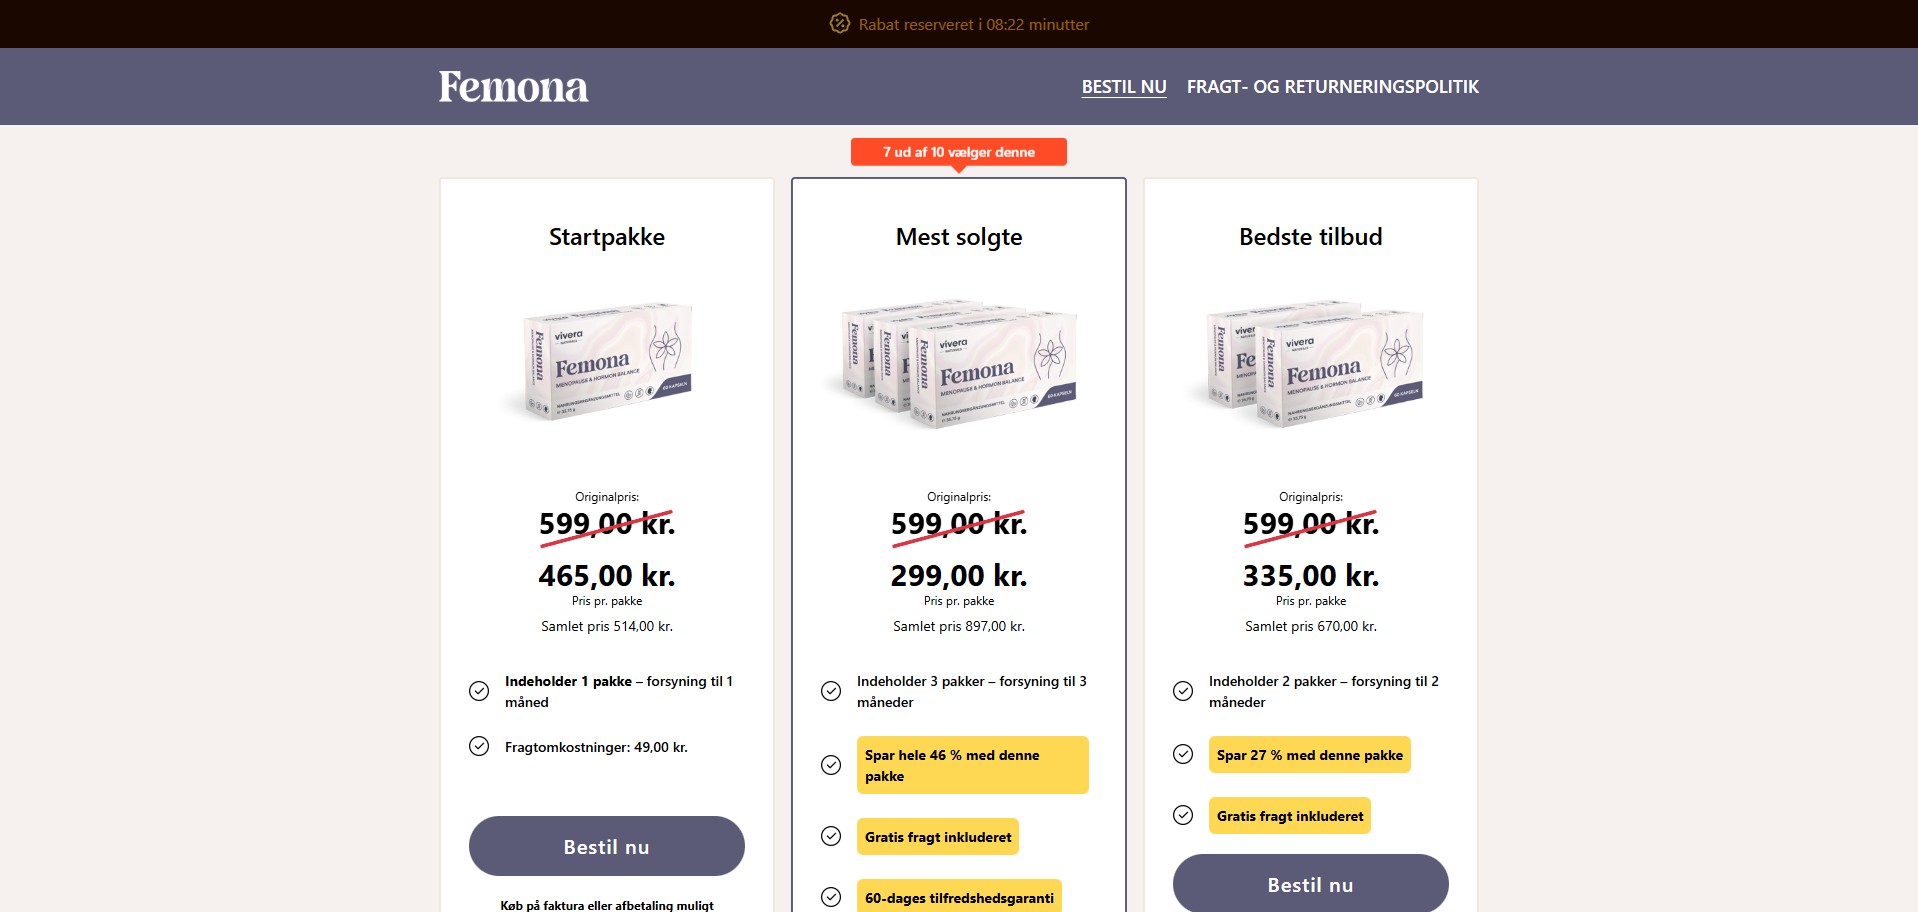This screenshot has width=1918, height=912.
Task: Click the Bedste tilbud two-box product image
Action: coord(1311,363)
